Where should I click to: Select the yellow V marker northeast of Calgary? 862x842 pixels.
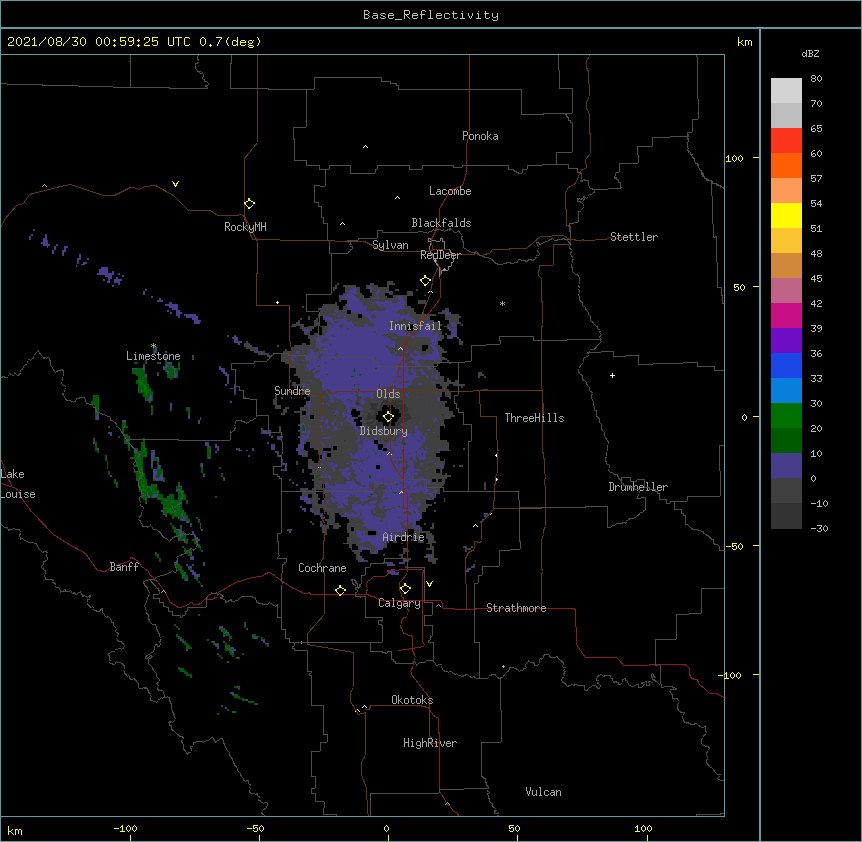pyautogui.click(x=429, y=584)
